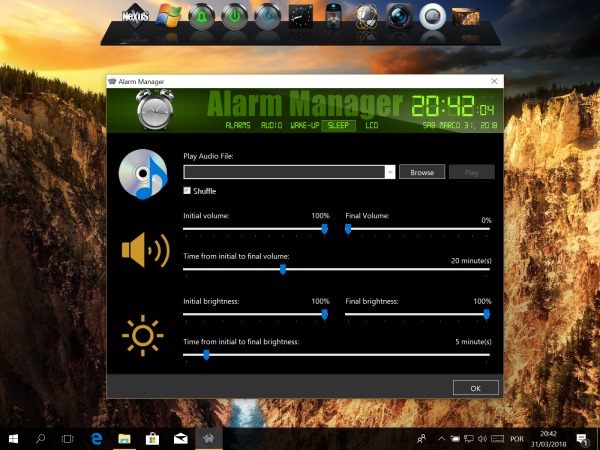This screenshot has height=450, width=600.
Task: Enable the Shuffle checkbox
Action: [x=187, y=191]
